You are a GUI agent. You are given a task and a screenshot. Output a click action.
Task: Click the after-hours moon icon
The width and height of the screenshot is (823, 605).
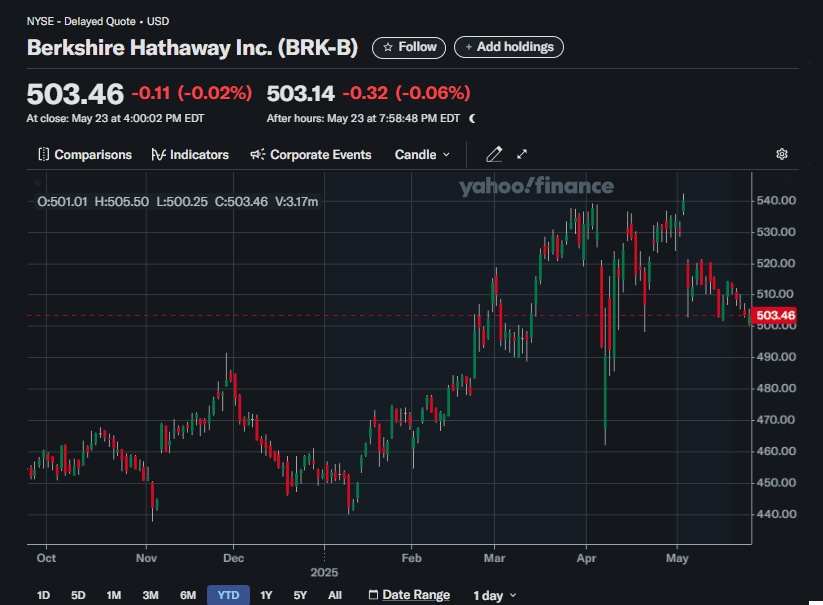coord(472,118)
